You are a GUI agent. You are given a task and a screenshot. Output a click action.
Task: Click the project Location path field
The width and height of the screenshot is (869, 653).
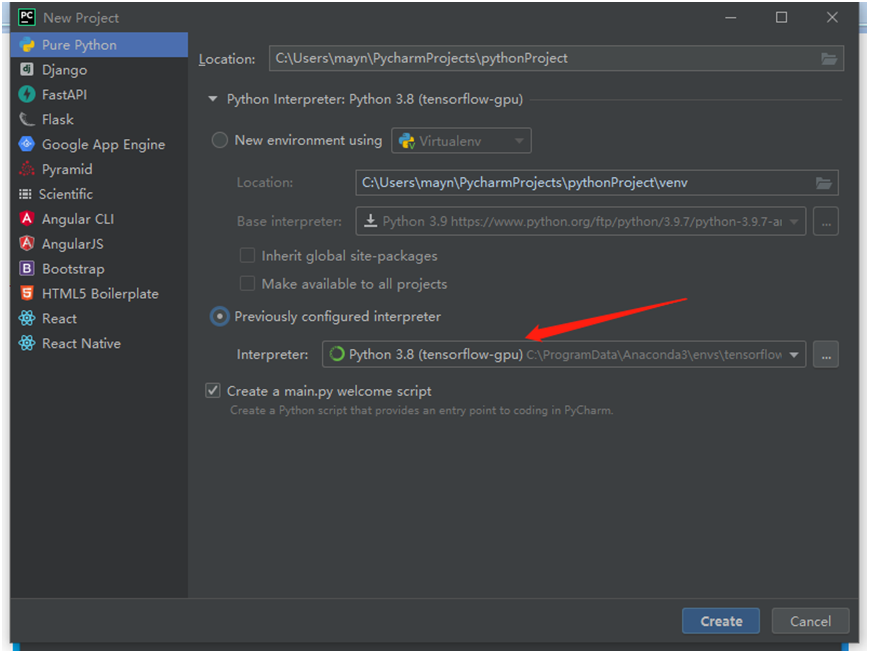click(x=556, y=58)
